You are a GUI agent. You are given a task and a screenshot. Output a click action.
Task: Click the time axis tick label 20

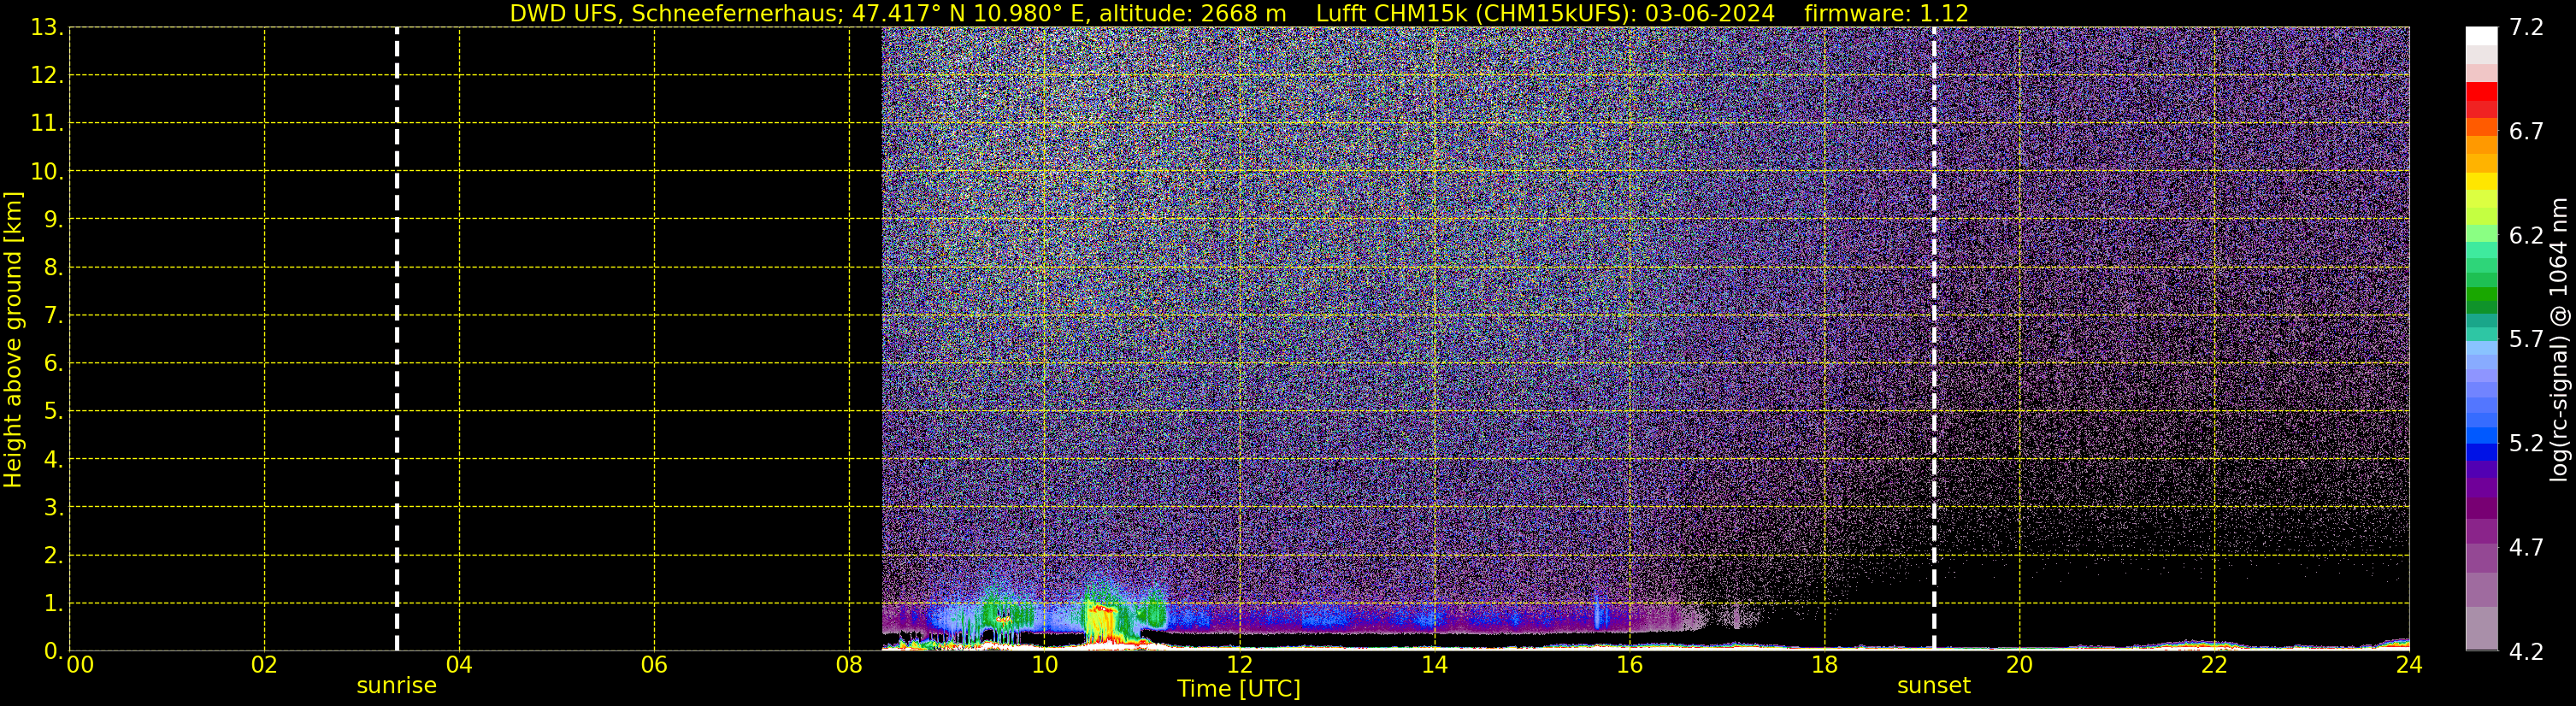point(2019,665)
